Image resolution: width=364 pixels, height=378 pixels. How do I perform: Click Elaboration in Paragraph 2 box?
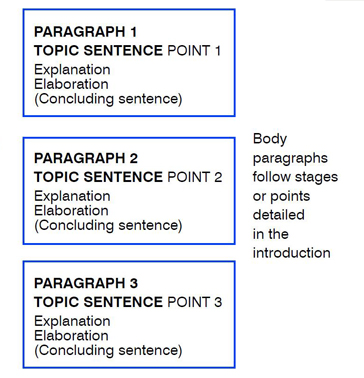click(x=71, y=210)
